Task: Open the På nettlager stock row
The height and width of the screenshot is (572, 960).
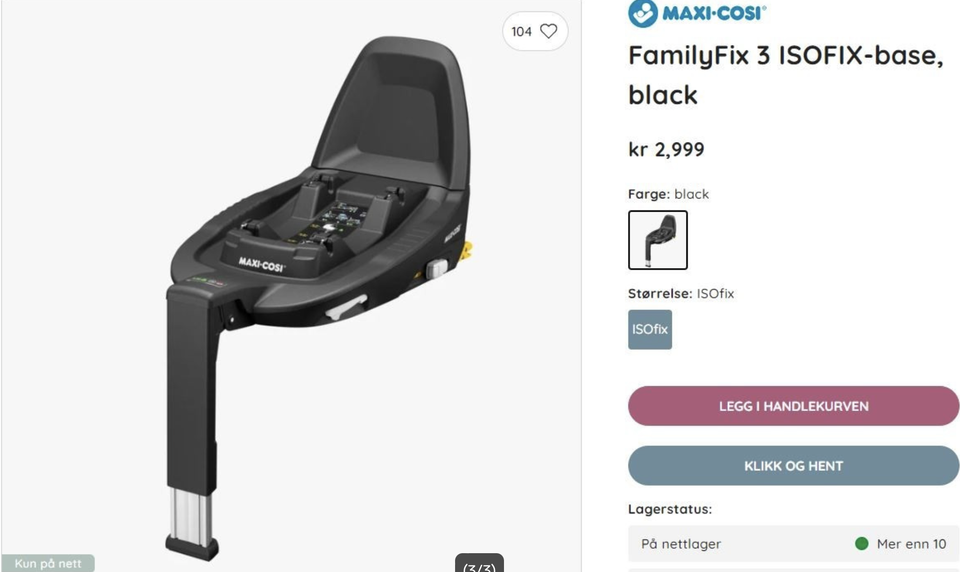Action: pyautogui.click(x=793, y=544)
